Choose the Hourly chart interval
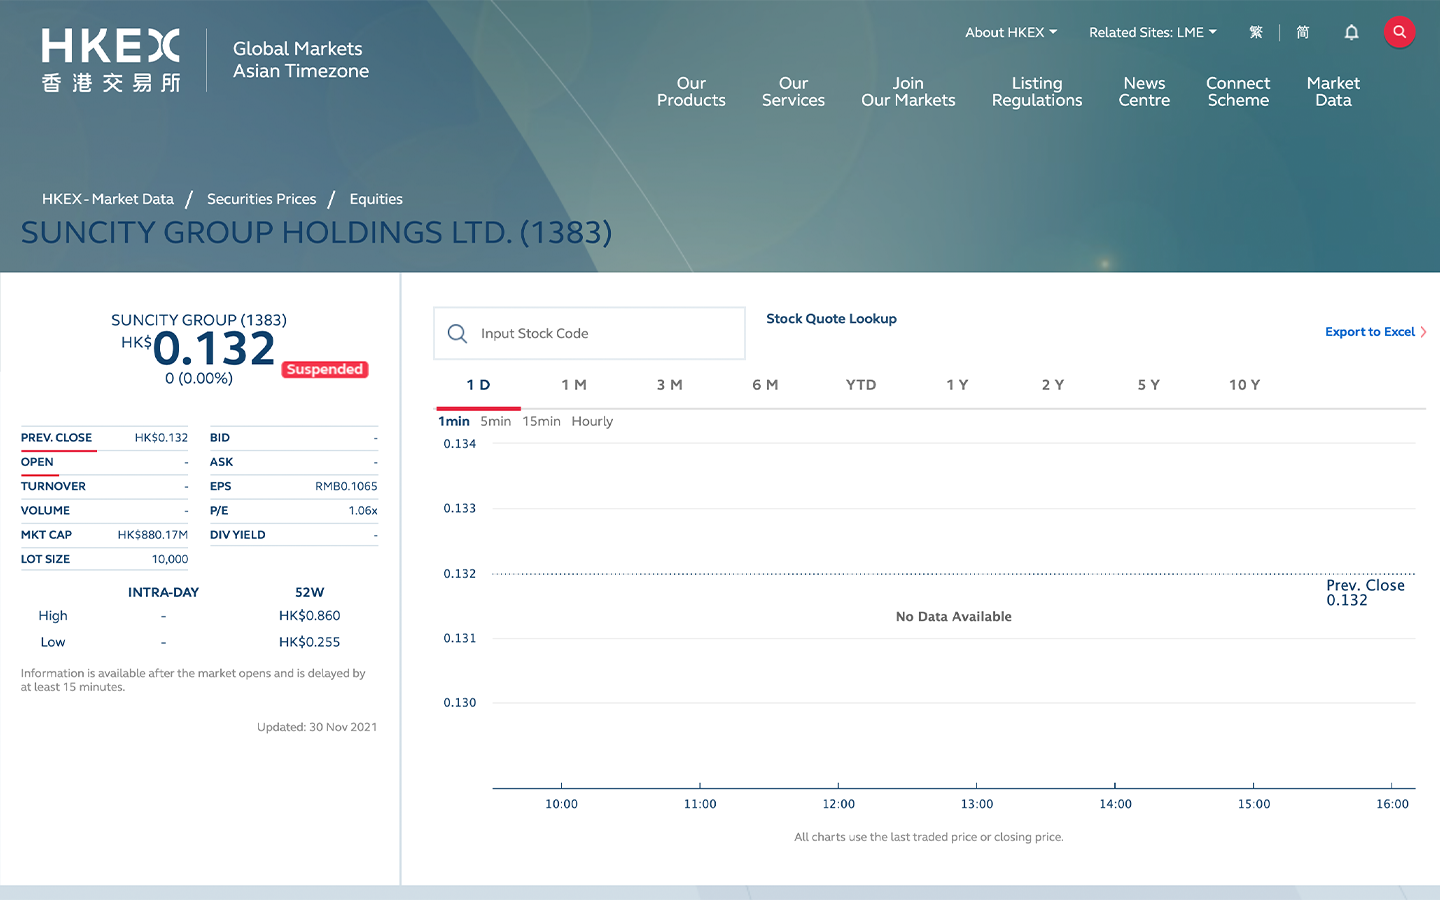 click(x=592, y=421)
